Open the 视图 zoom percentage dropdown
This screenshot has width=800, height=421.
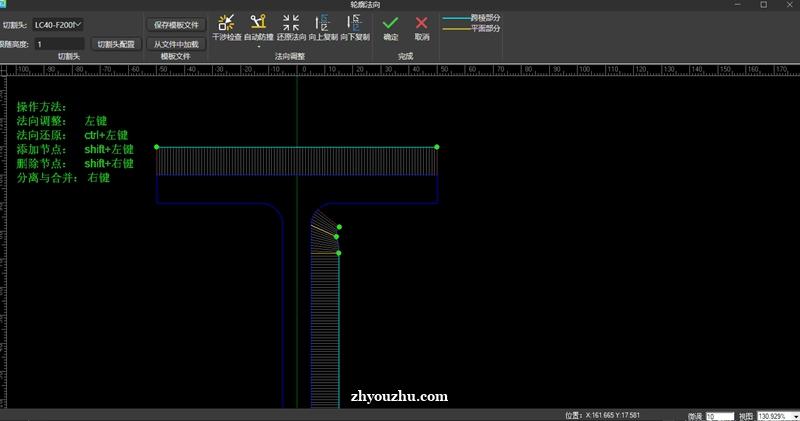coord(778,416)
